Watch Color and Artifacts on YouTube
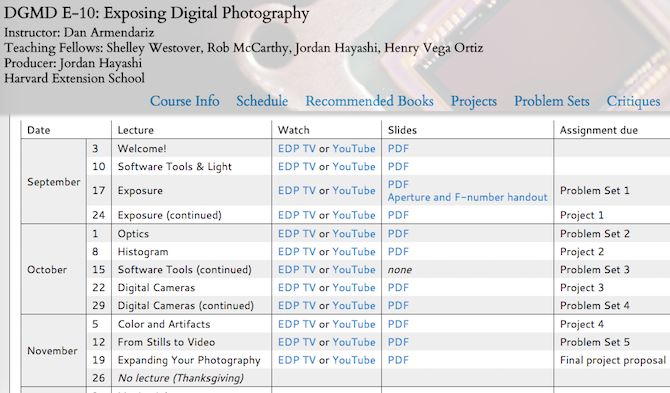 click(354, 325)
